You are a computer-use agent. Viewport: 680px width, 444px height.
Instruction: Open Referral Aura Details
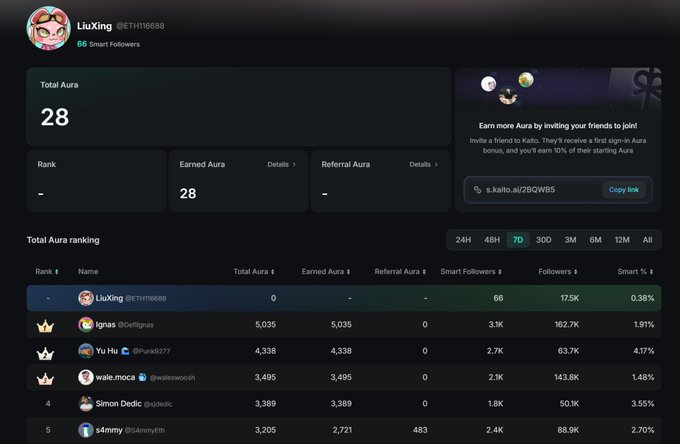click(424, 164)
